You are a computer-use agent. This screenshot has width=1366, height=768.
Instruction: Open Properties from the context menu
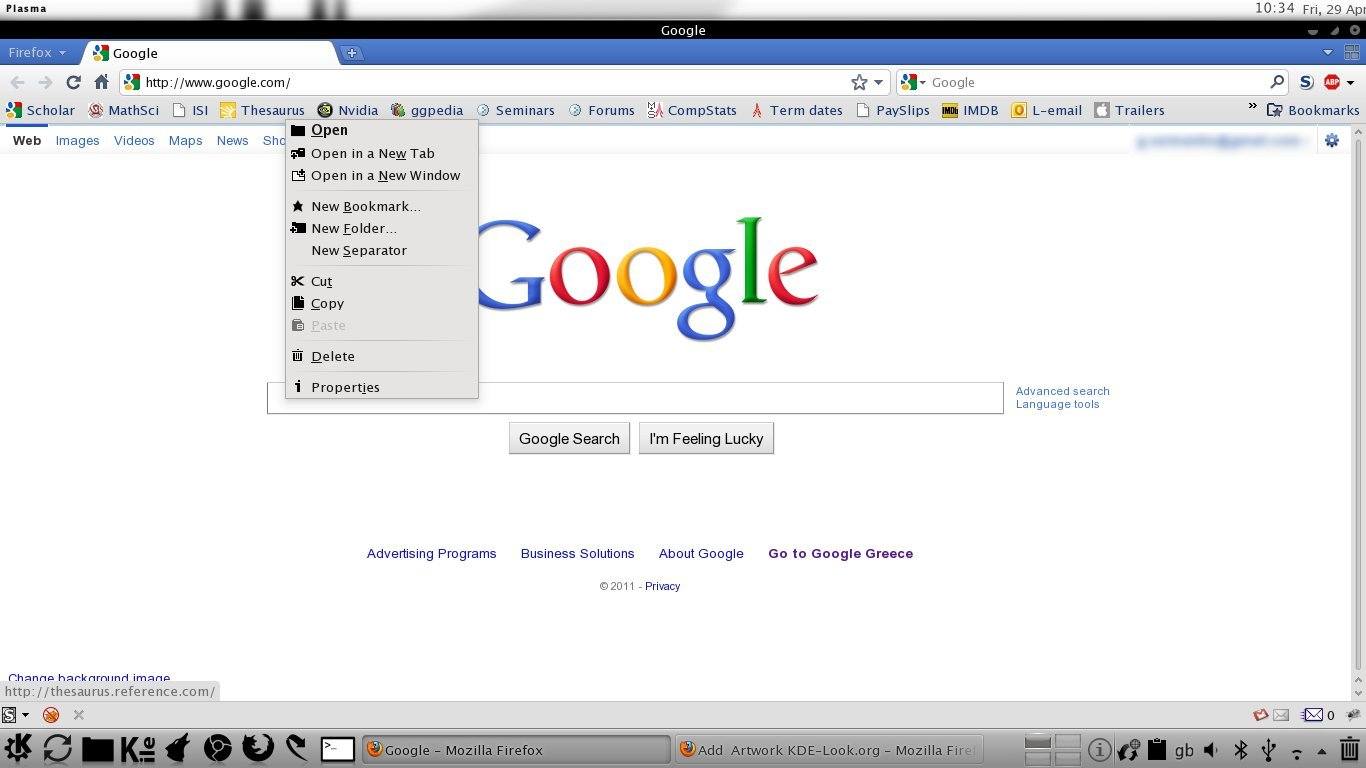pos(381,387)
